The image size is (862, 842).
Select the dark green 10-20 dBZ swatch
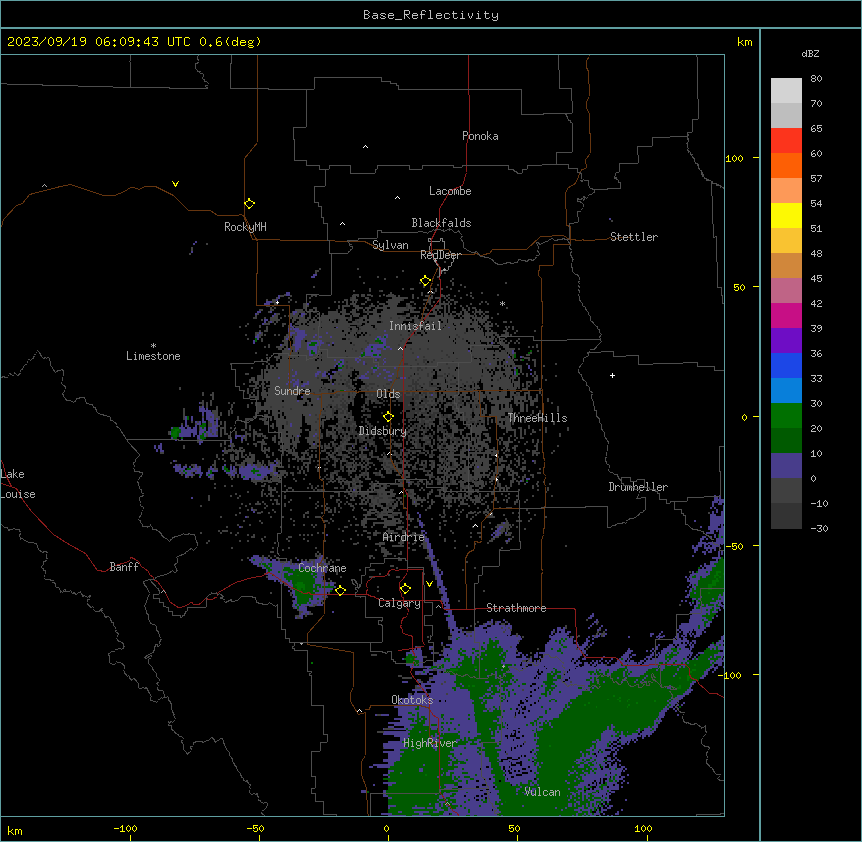786,441
